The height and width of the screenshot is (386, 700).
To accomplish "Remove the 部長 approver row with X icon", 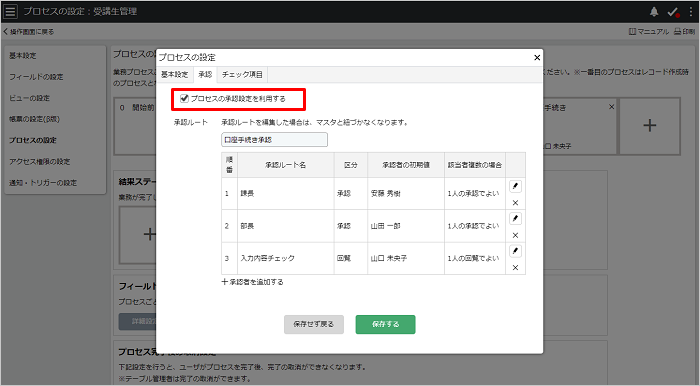I will coord(515,235).
